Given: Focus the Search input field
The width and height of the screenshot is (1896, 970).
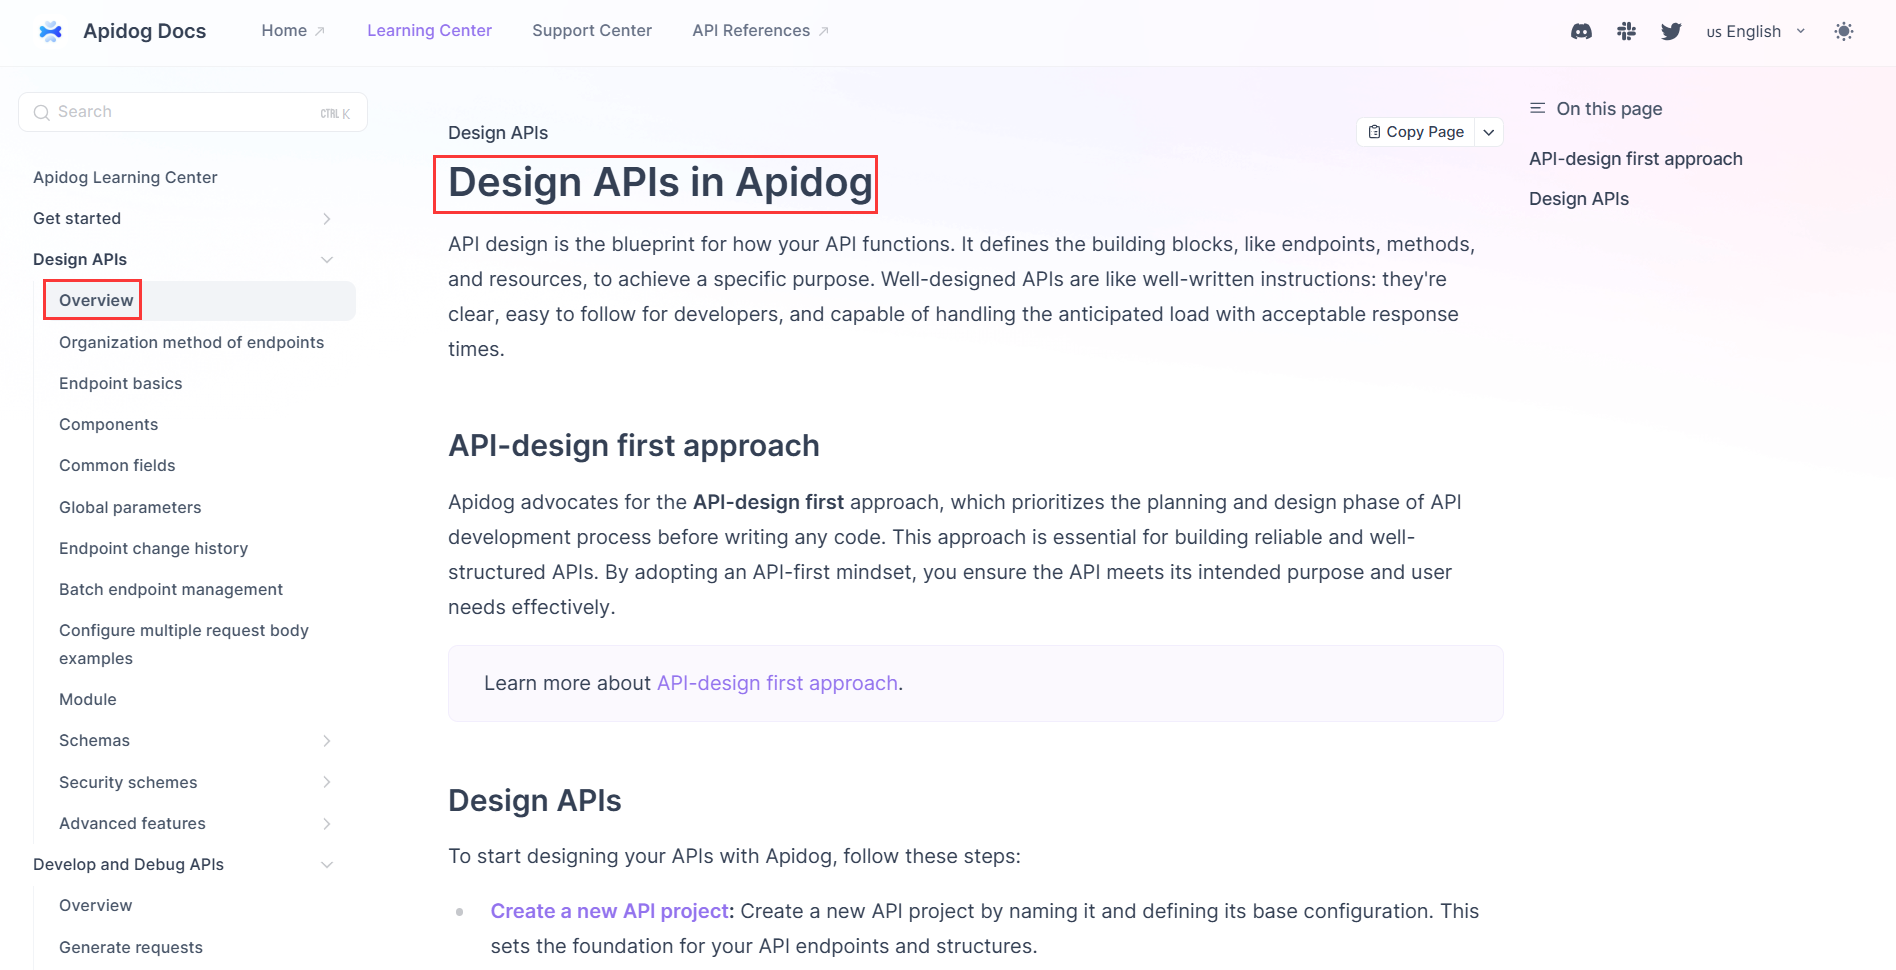Looking at the screenshot, I should point(193,112).
